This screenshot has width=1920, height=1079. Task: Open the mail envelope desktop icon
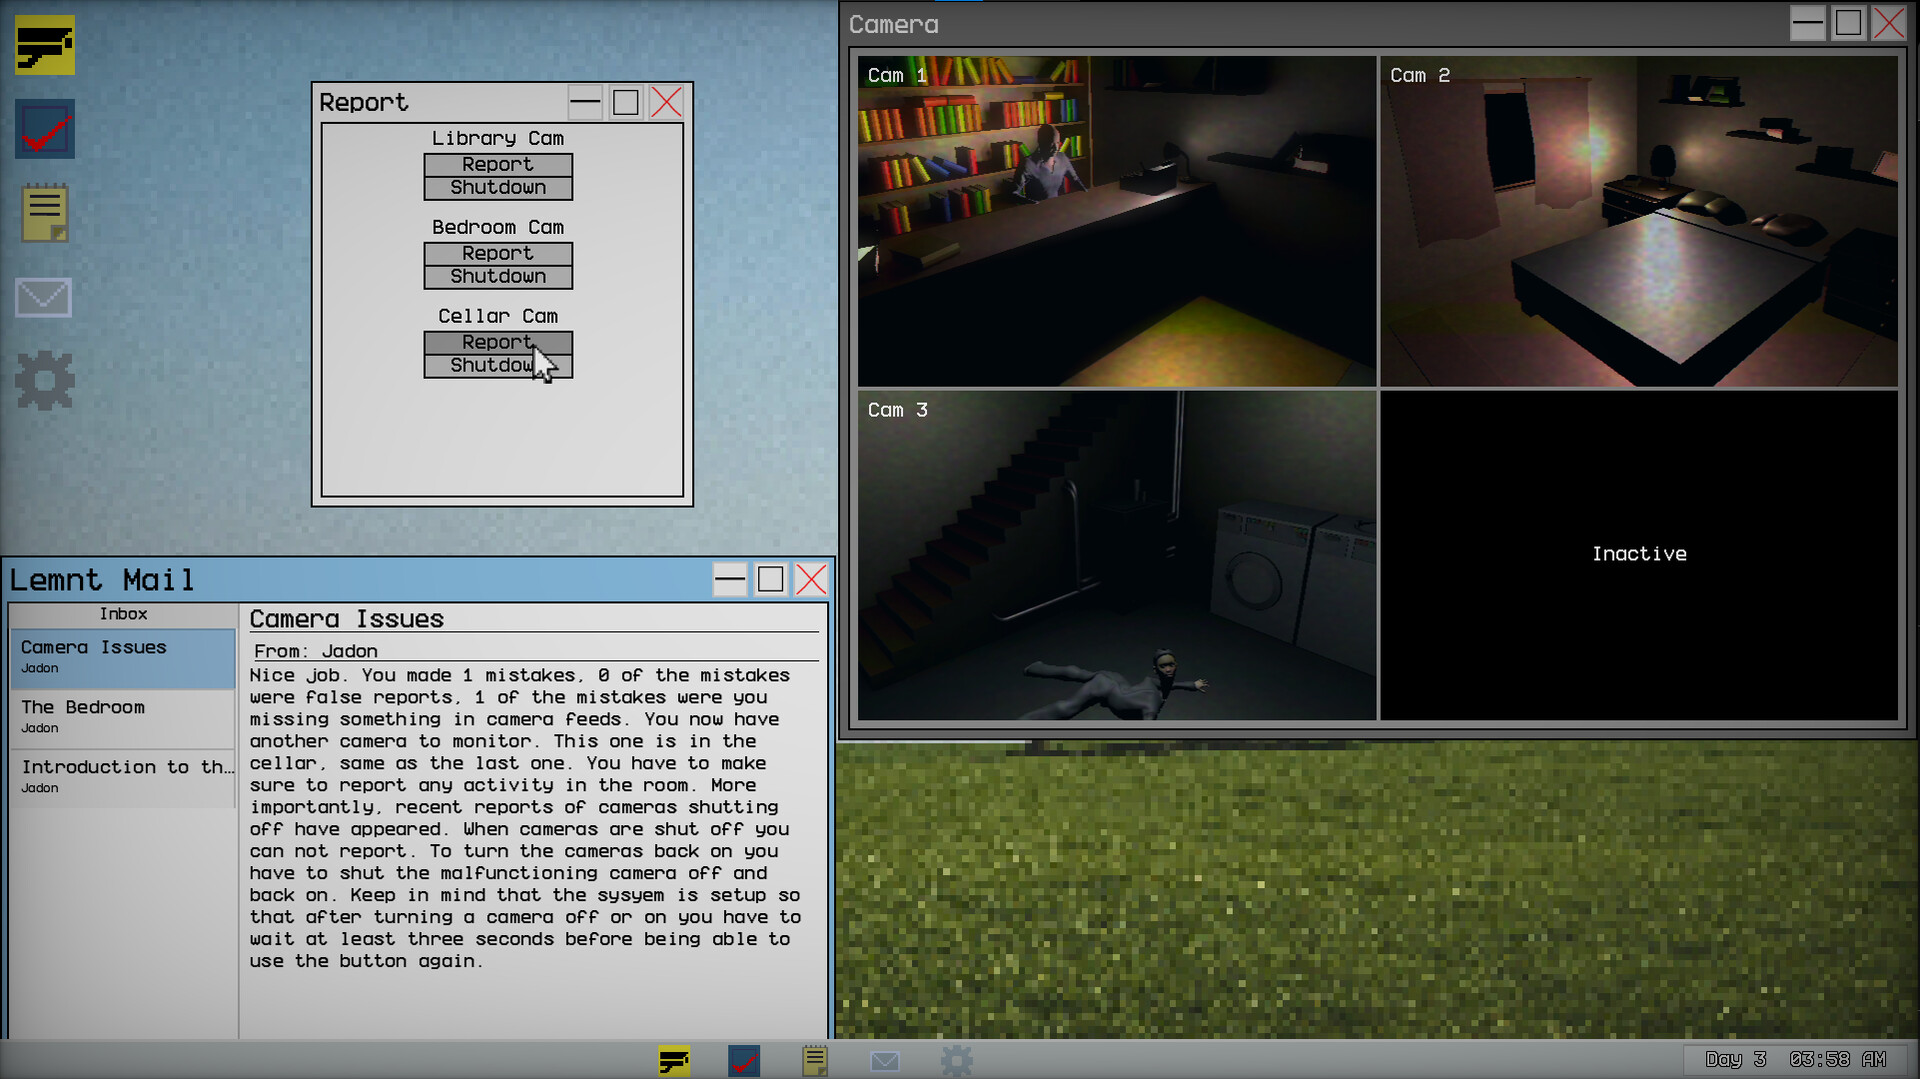pyautogui.click(x=44, y=297)
